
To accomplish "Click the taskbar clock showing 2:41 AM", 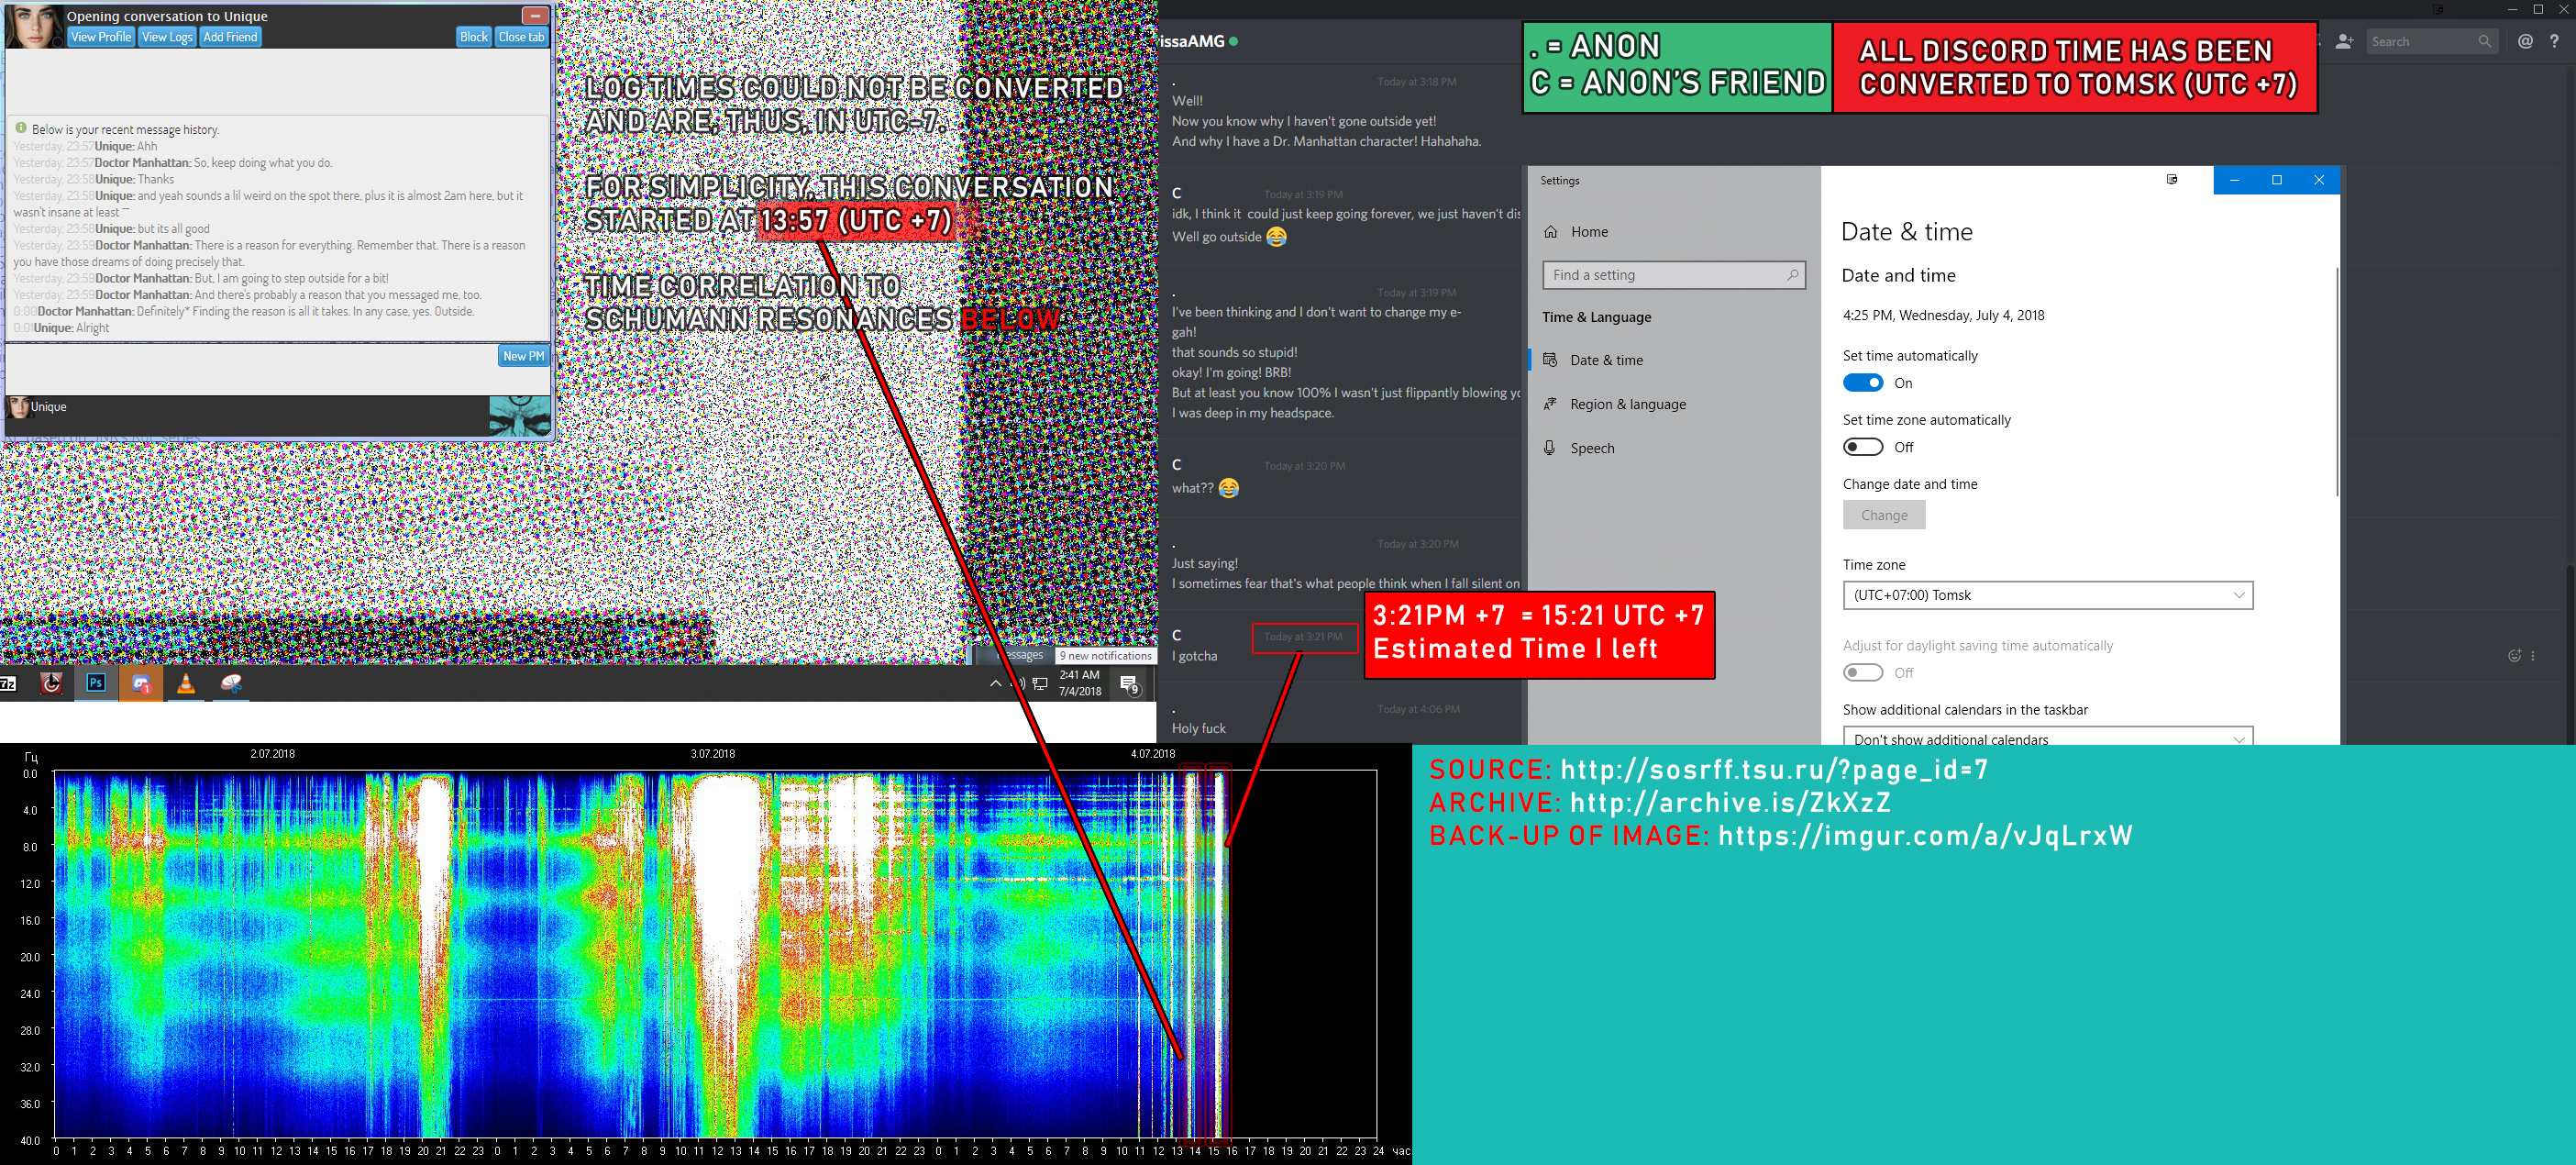I will tap(1080, 683).
